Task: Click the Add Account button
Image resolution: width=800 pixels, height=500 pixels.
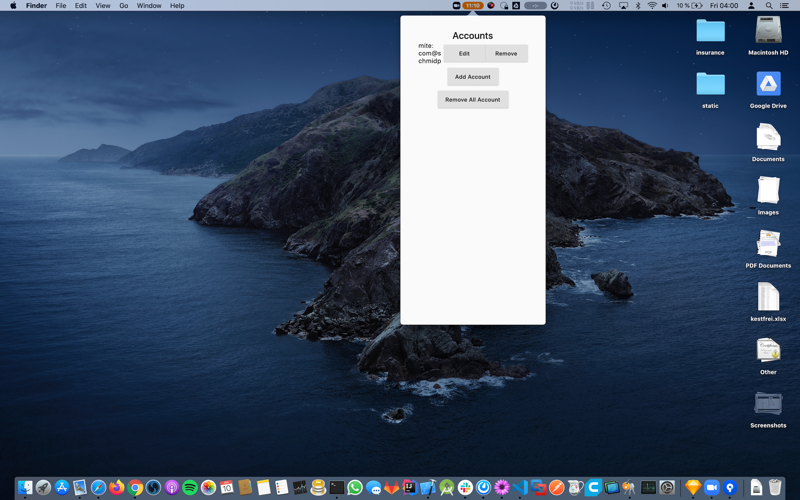Action: click(x=472, y=77)
